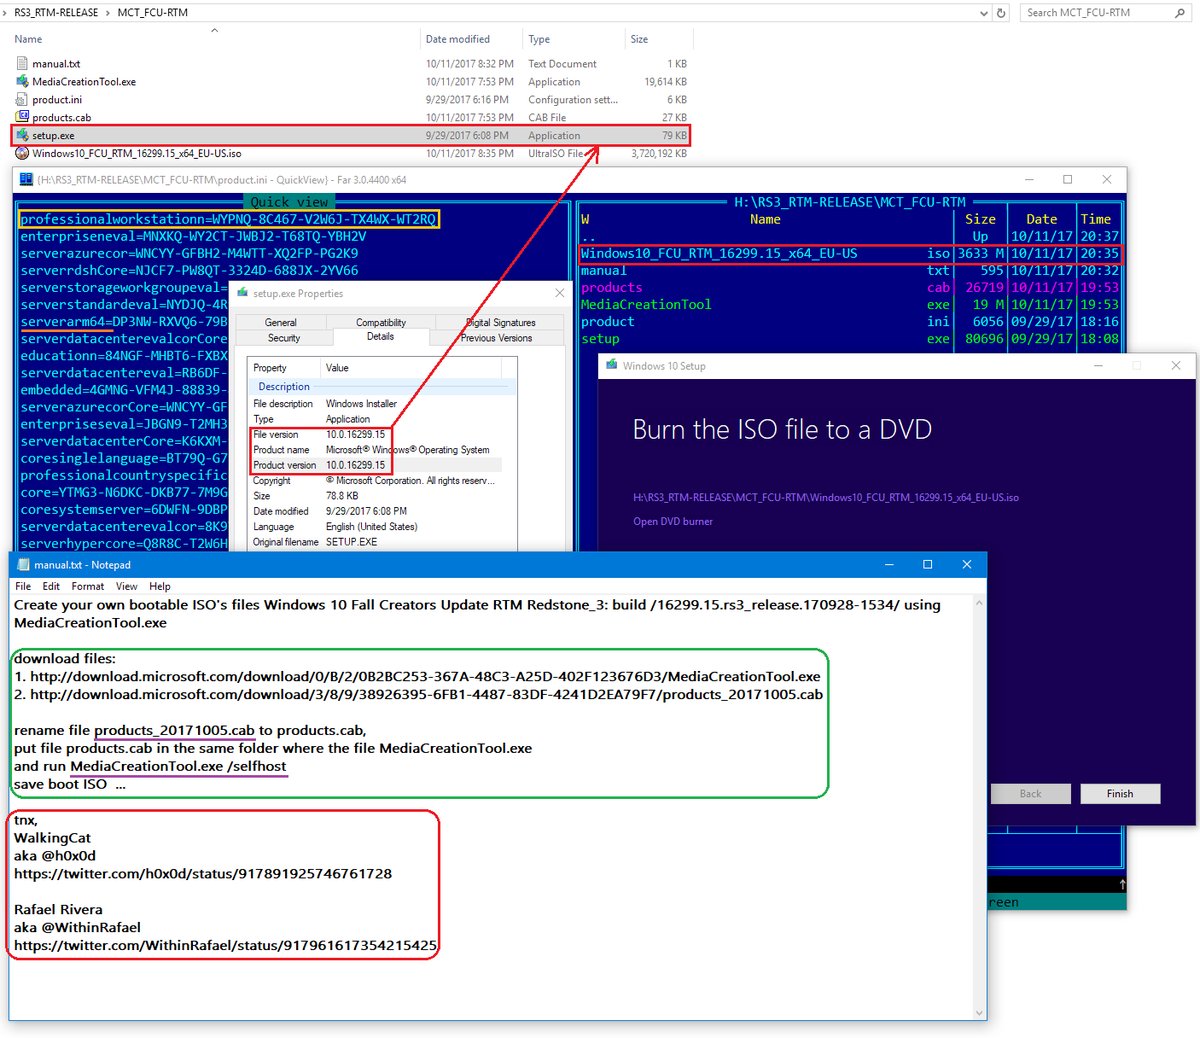Click the setup.exe Properties title icon
Viewport: 1200px width, 1038px height.
pyautogui.click(x=243, y=294)
